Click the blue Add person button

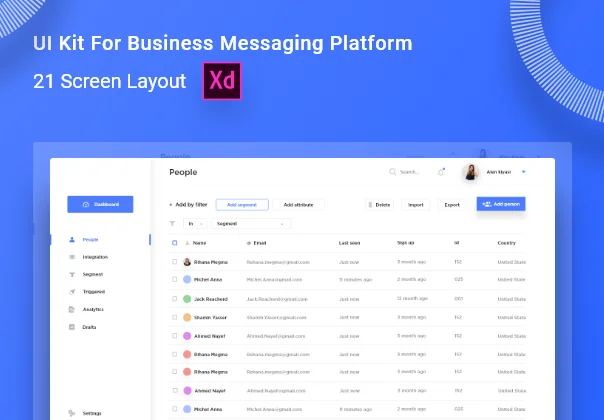click(x=501, y=204)
